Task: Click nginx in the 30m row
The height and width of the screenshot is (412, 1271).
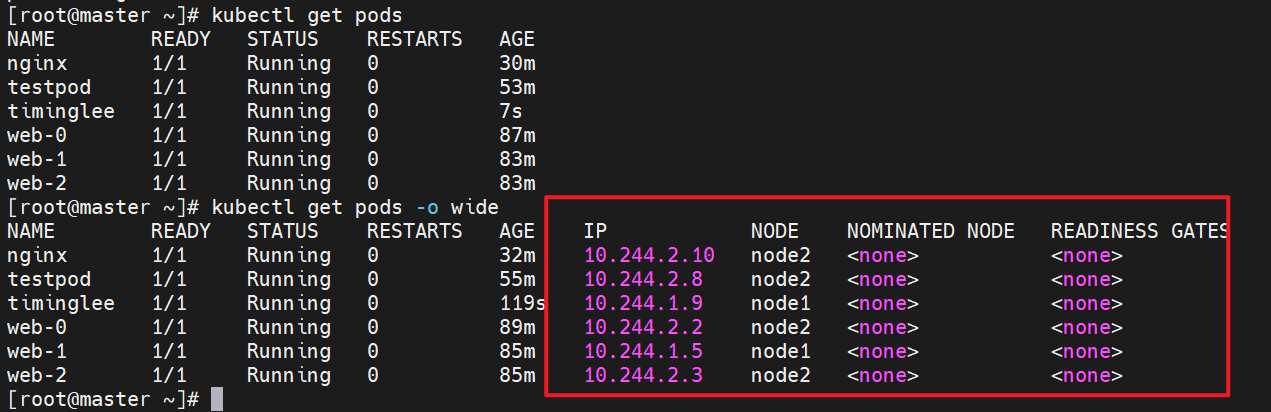Action: point(37,64)
